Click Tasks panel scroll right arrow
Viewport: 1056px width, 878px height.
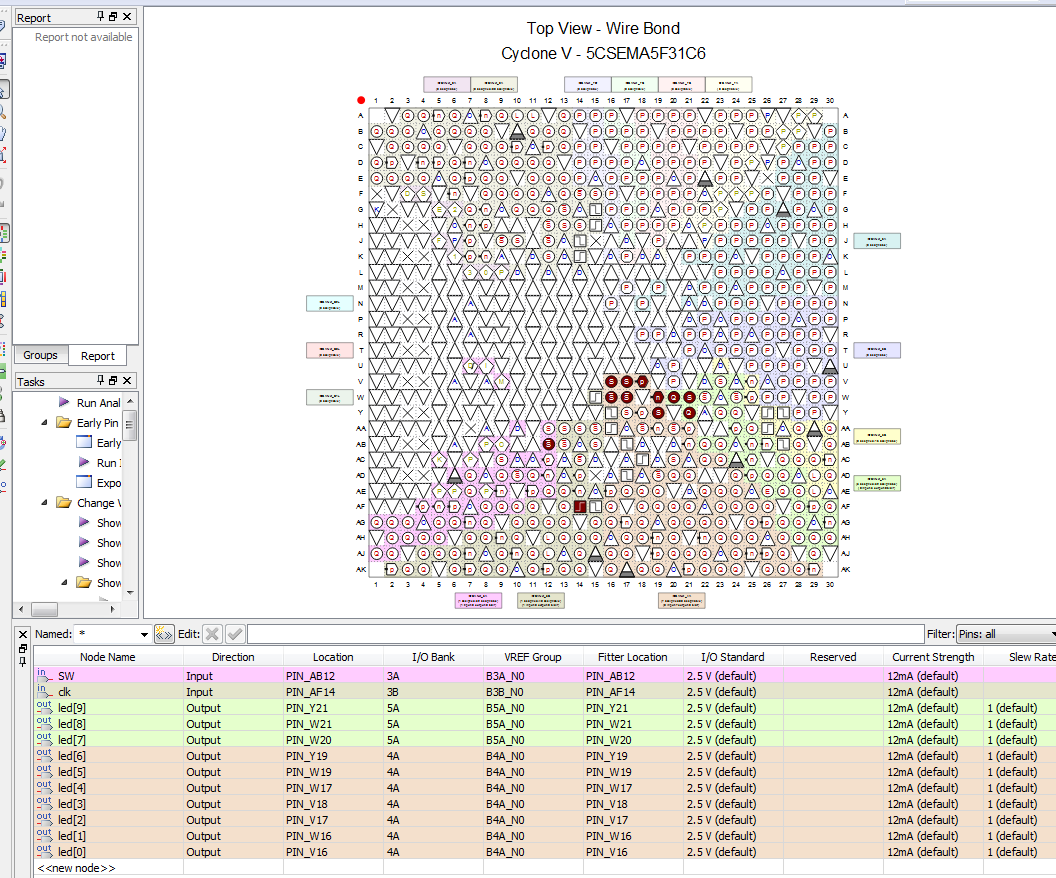click(x=112, y=609)
